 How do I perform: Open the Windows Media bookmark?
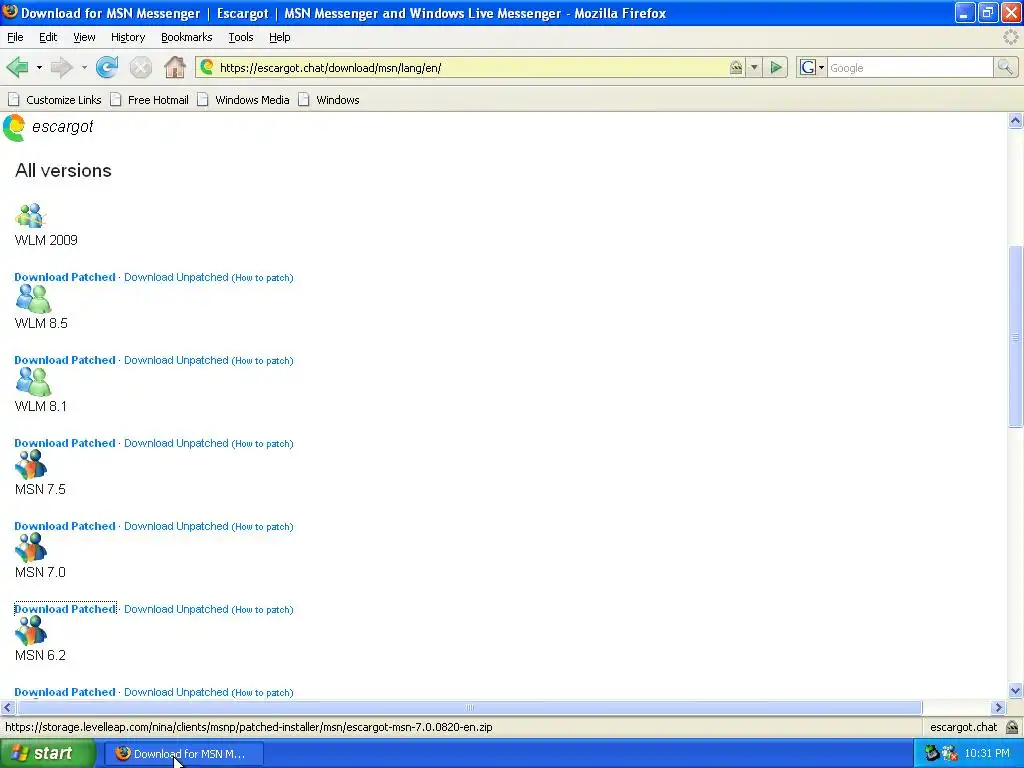point(244,100)
